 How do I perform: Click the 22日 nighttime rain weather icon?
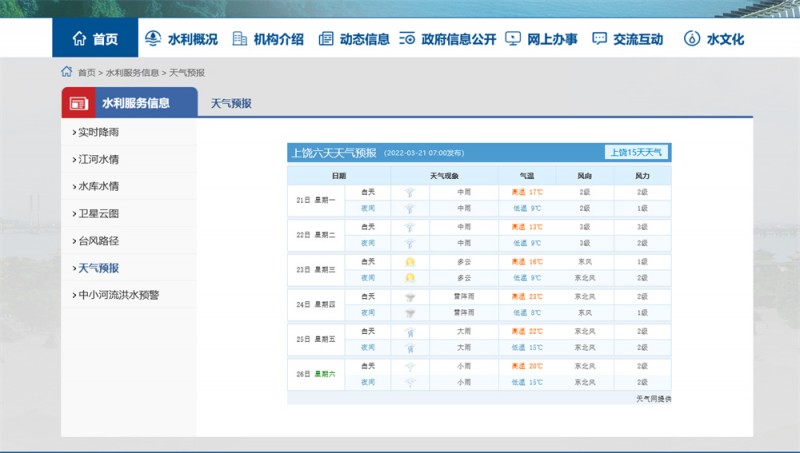[410, 243]
